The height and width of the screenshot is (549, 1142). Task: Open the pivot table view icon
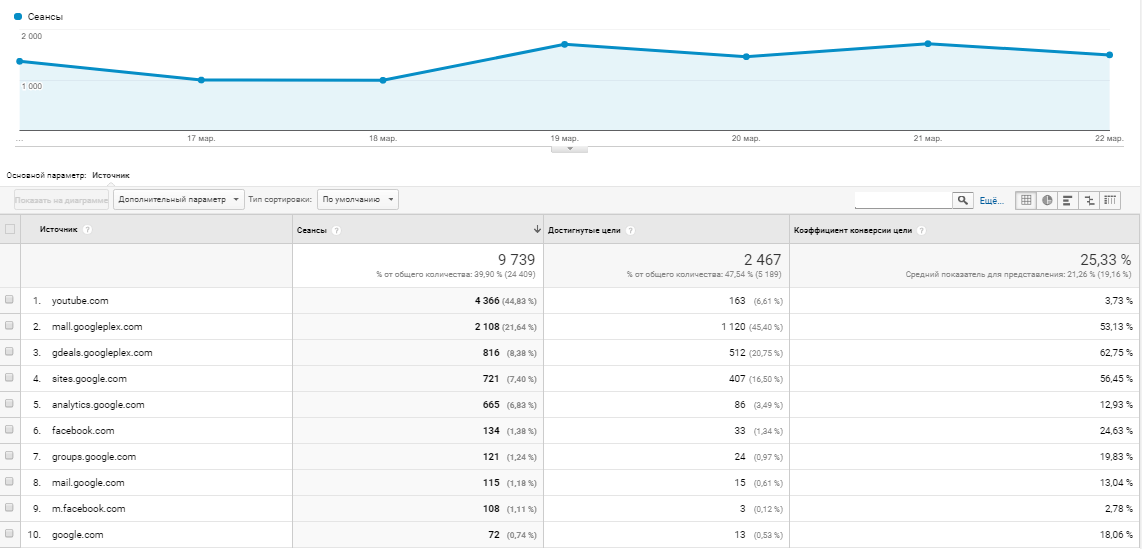click(x=1110, y=200)
